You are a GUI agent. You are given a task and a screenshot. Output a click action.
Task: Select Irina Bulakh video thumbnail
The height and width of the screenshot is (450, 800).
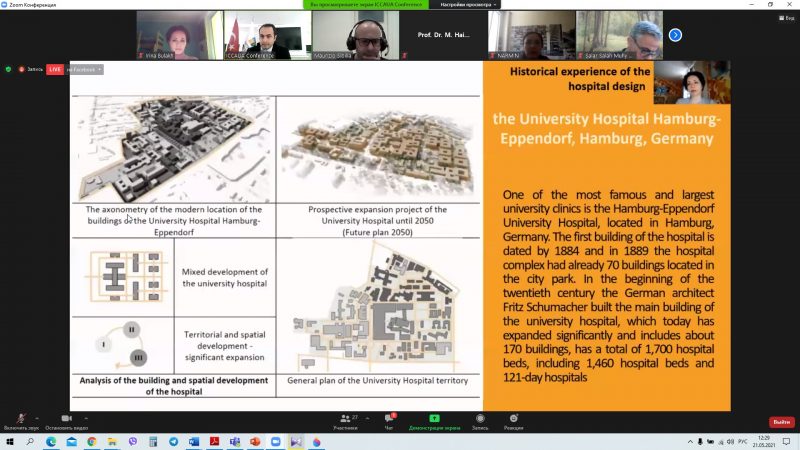click(x=180, y=35)
